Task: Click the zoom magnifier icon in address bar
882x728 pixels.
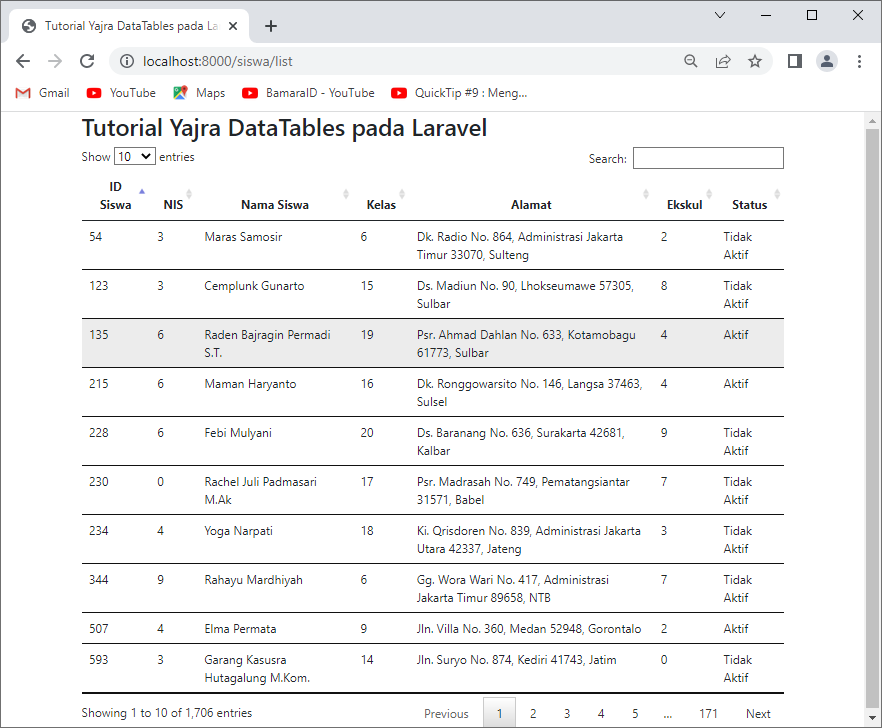Action: pyautogui.click(x=690, y=61)
